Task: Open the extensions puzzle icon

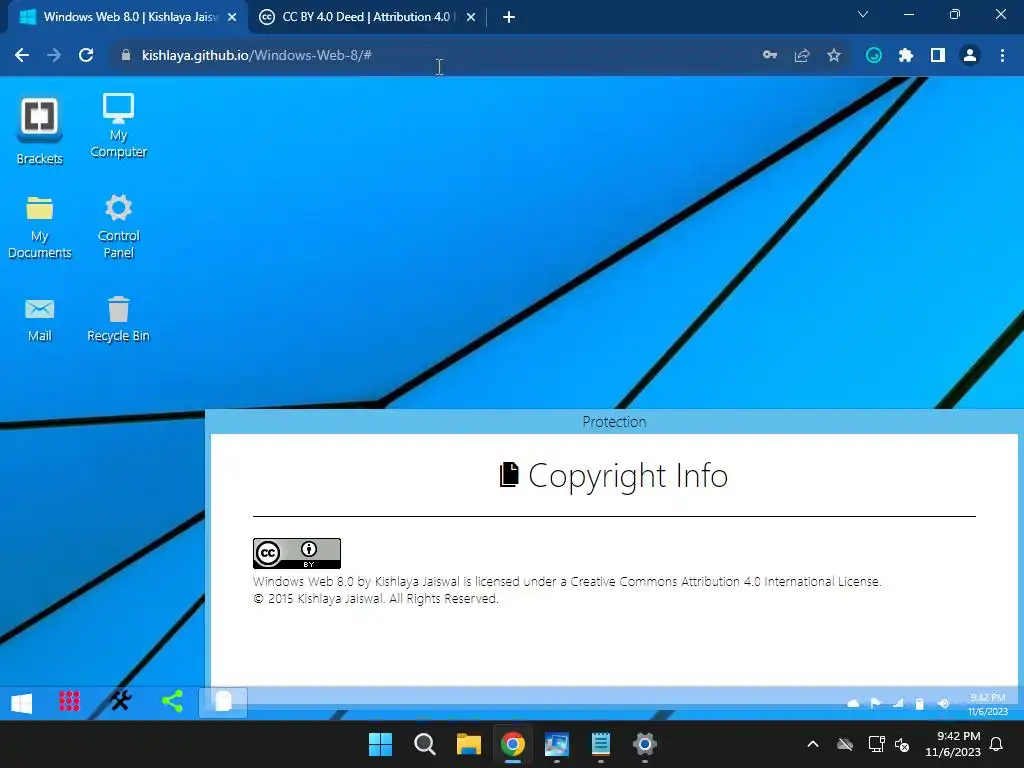Action: (906, 56)
